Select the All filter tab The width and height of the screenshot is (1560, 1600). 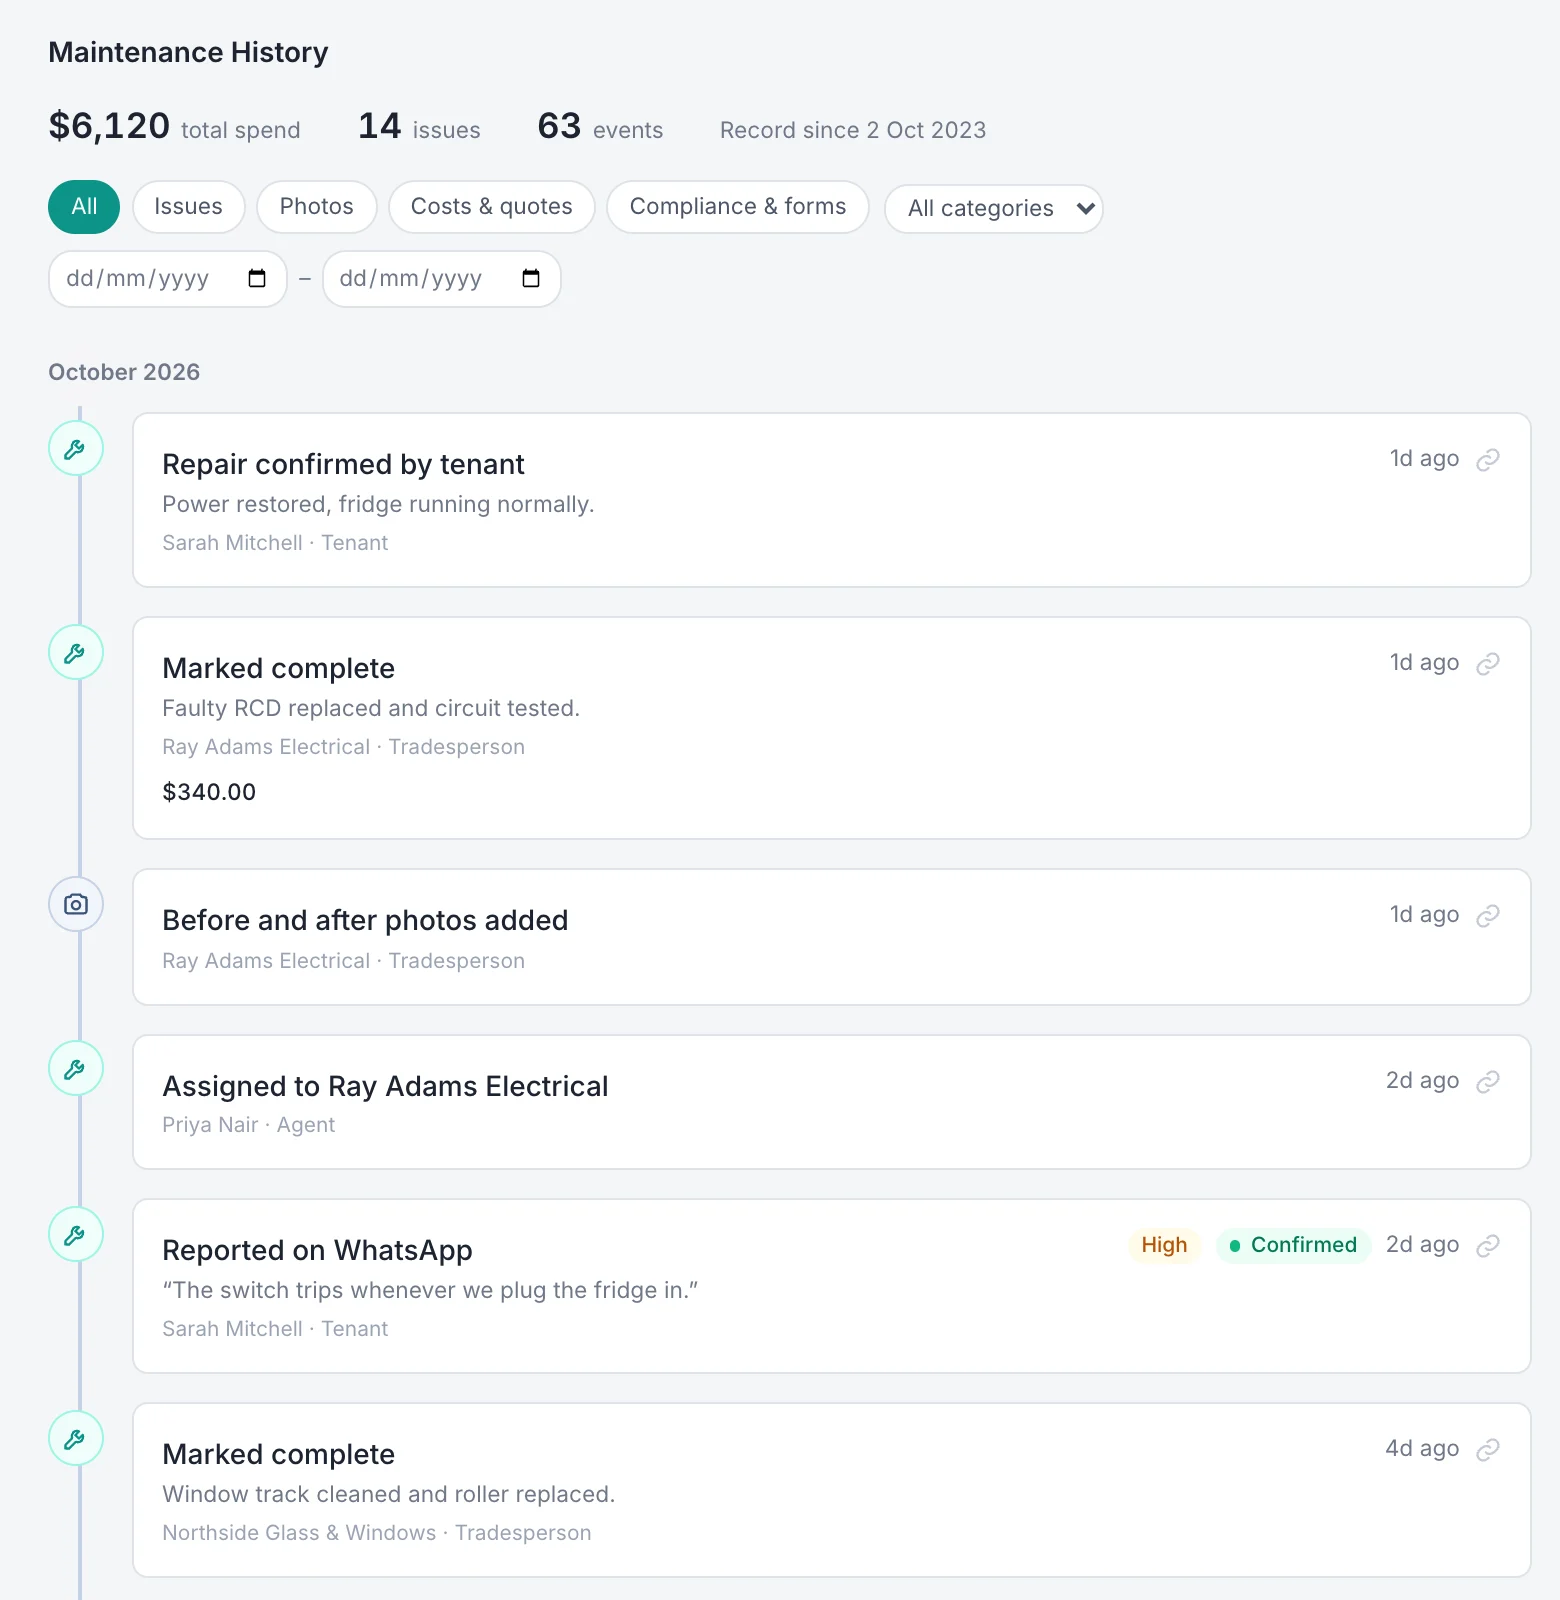point(84,207)
